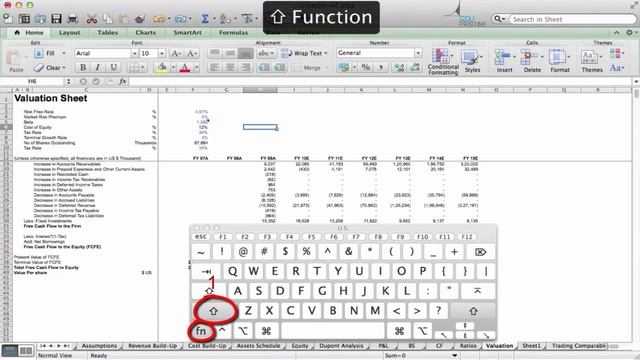Viewport: 640px width, 360px height.
Task: Click the Copy icon in toolbar
Action: tap(108, 19)
